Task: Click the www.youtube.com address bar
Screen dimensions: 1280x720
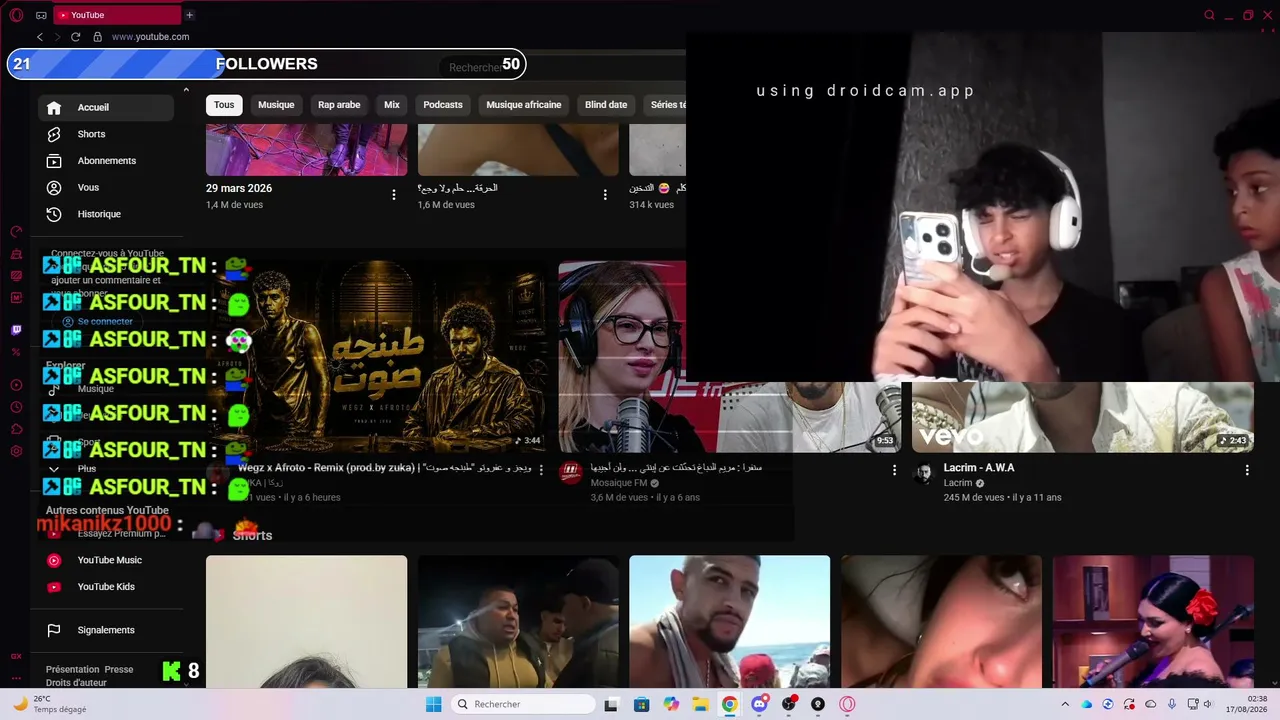Action: pyautogui.click(x=150, y=37)
